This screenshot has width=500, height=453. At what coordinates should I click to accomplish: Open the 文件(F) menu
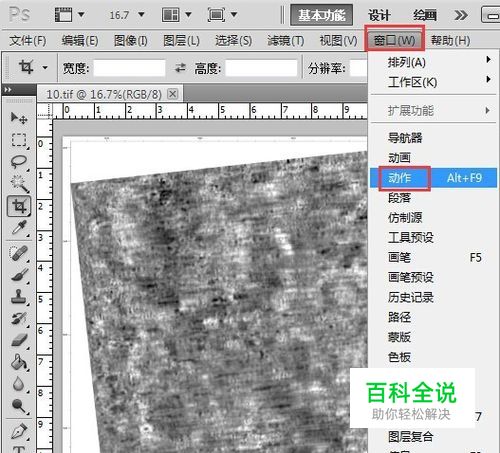coord(28,41)
